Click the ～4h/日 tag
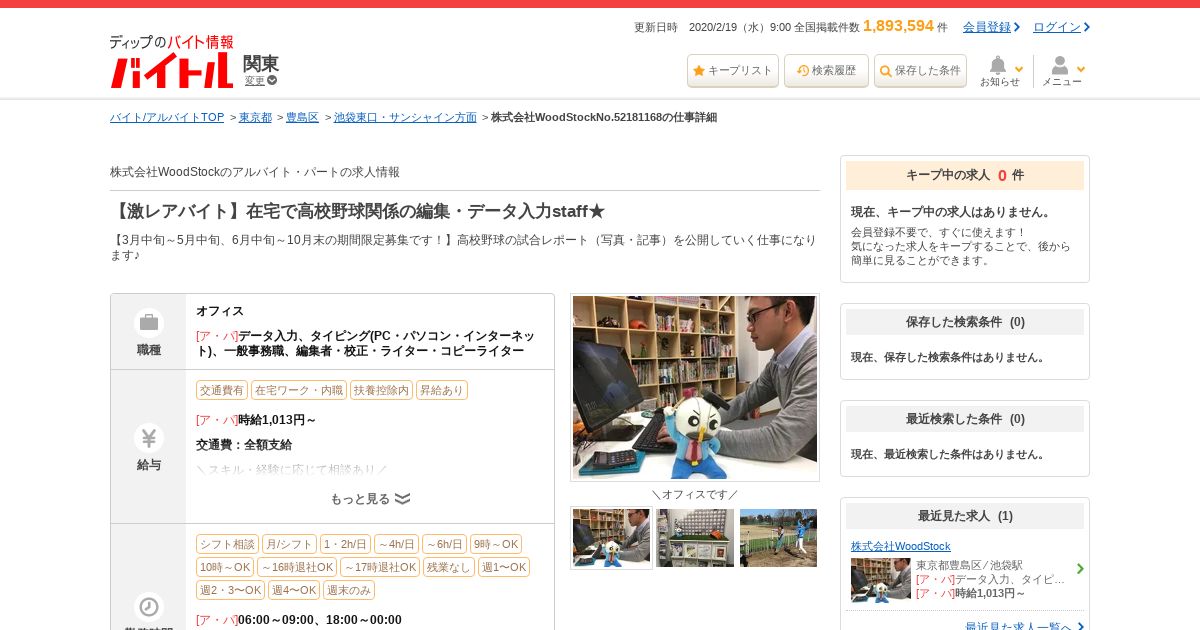Screen dimensions: 1200x630 point(396,544)
